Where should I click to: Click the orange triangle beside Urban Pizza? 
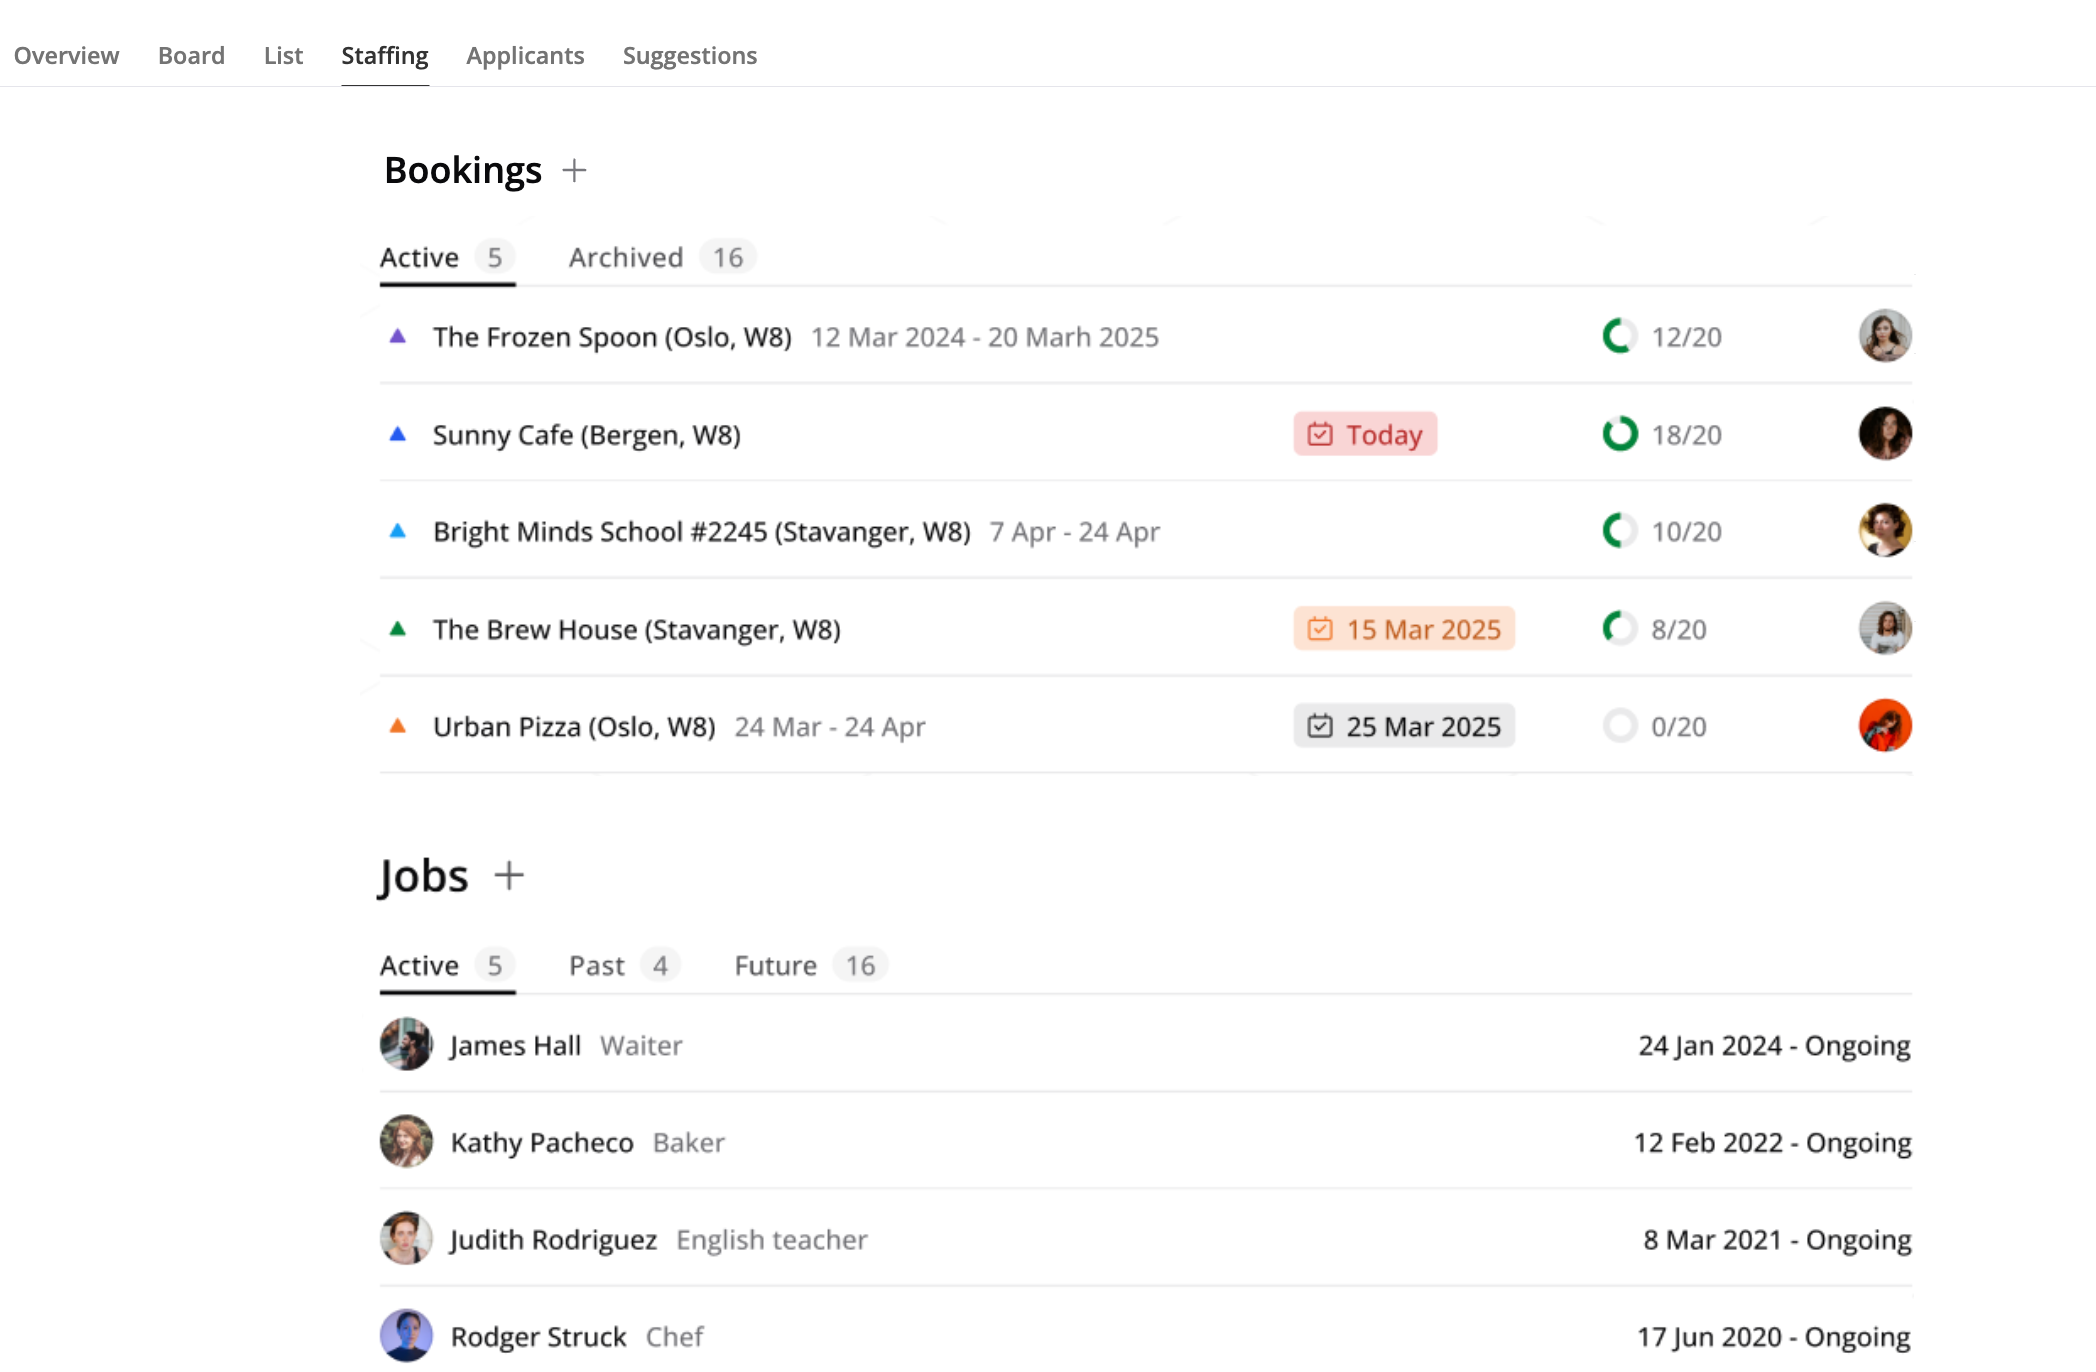click(x=398, y=726)
